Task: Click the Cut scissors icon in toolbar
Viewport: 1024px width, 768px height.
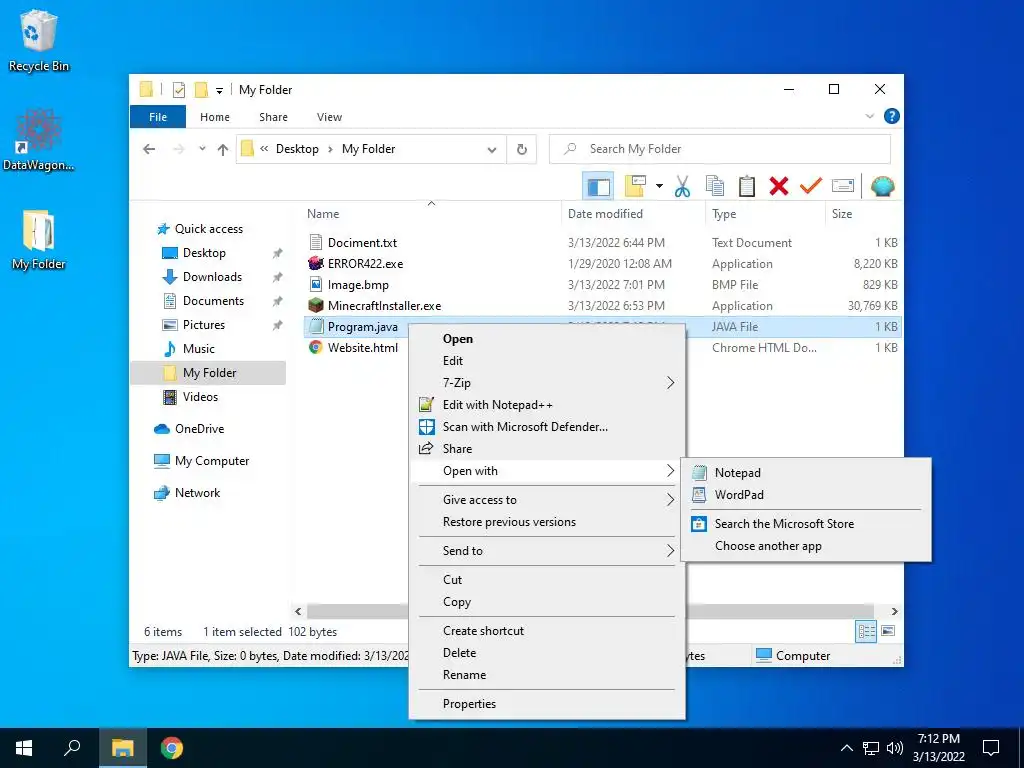Action: (682, 186)
